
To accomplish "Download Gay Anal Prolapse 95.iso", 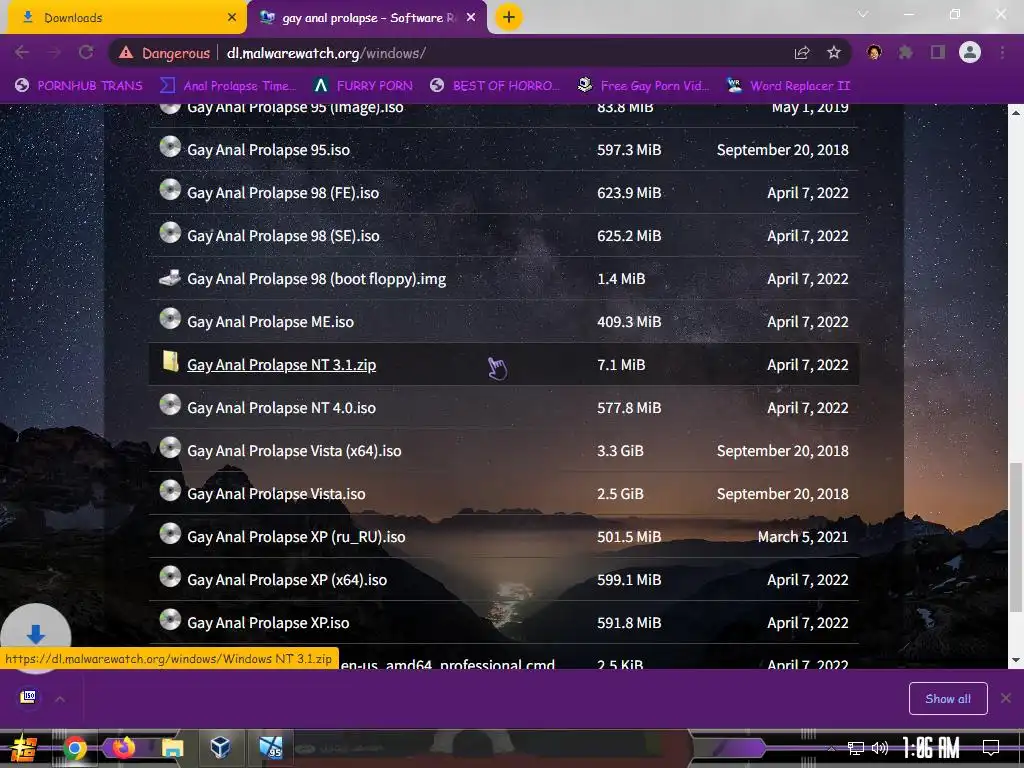I will pyautogui.click(x=268, y=150).
